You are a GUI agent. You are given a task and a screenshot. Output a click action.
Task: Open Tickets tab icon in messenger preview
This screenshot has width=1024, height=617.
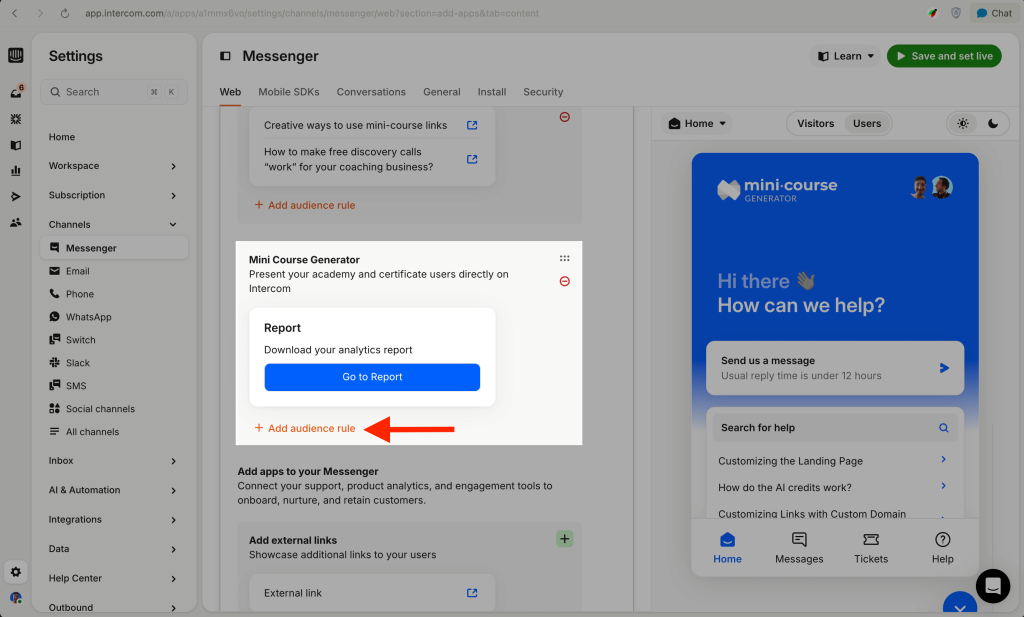click(x=871, y=539)
